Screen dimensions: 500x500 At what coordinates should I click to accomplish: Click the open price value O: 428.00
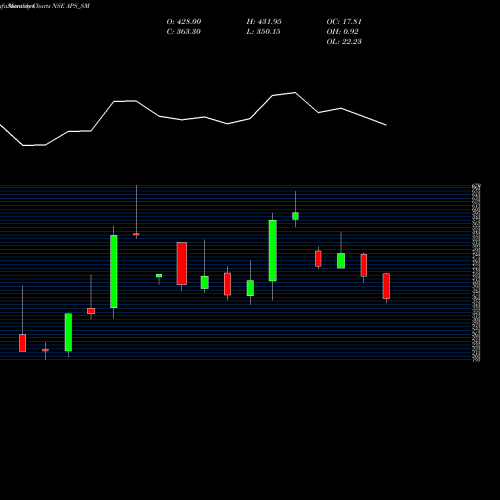tap(184, 22)
